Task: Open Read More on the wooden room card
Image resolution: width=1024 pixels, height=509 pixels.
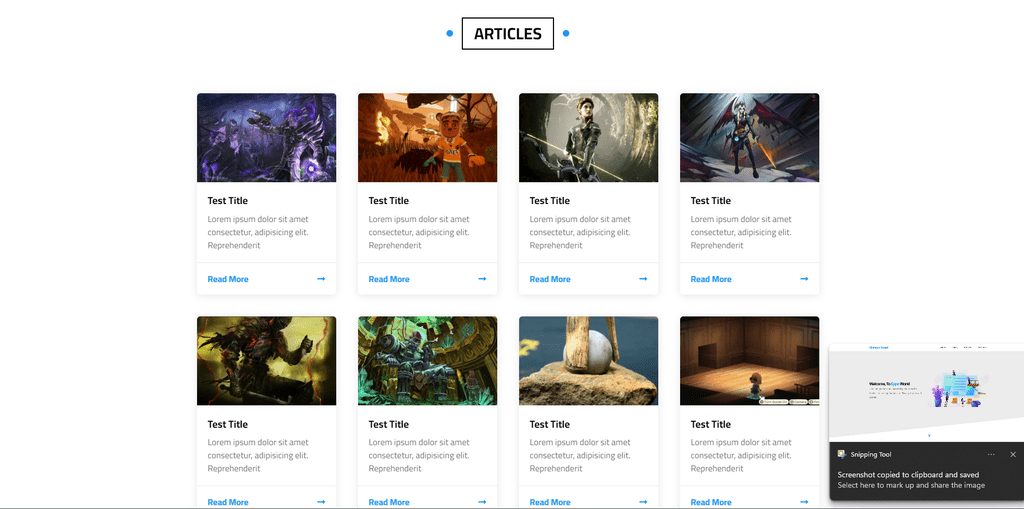Action: 711,502
